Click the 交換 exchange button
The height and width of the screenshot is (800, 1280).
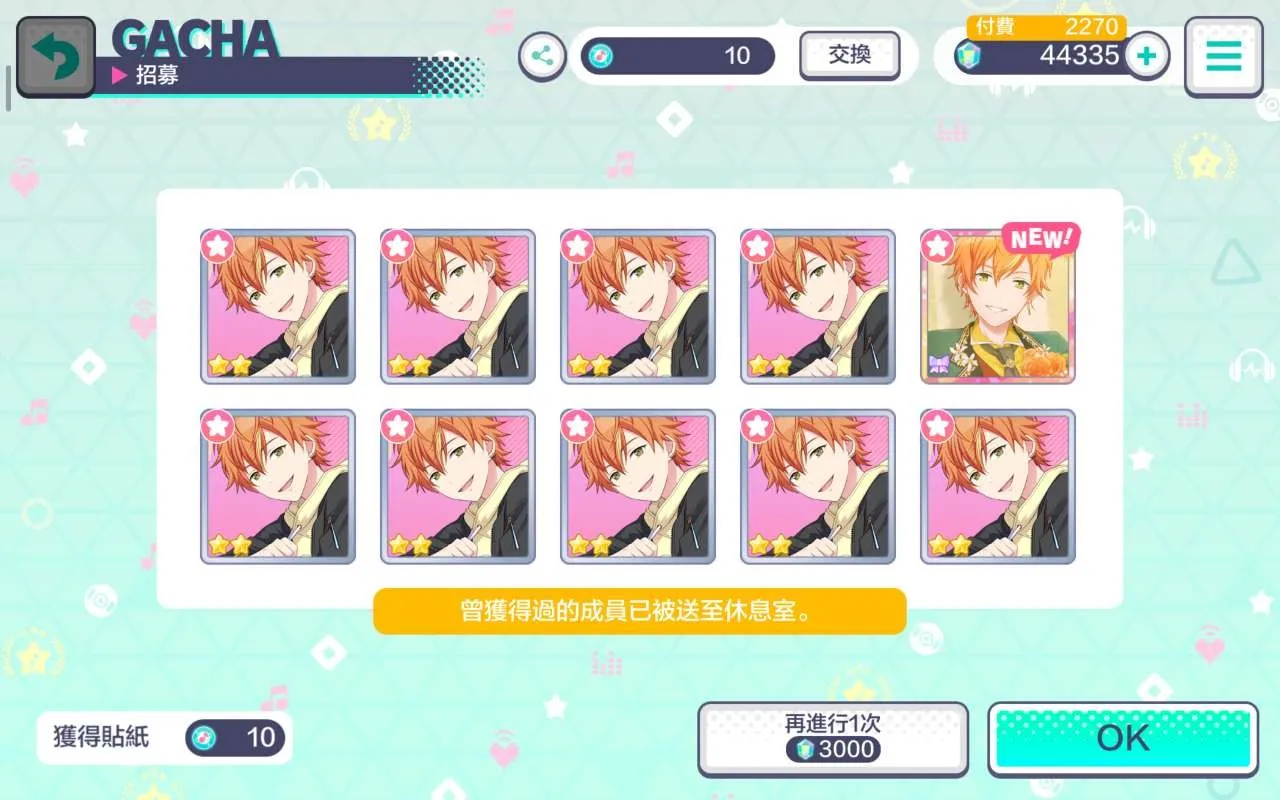click(850, 55)
